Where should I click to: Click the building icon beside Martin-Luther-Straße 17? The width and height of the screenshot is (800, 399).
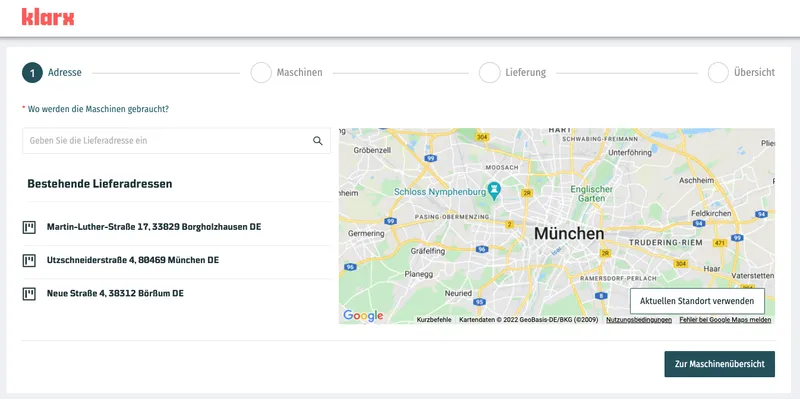(x=29, y=227)
